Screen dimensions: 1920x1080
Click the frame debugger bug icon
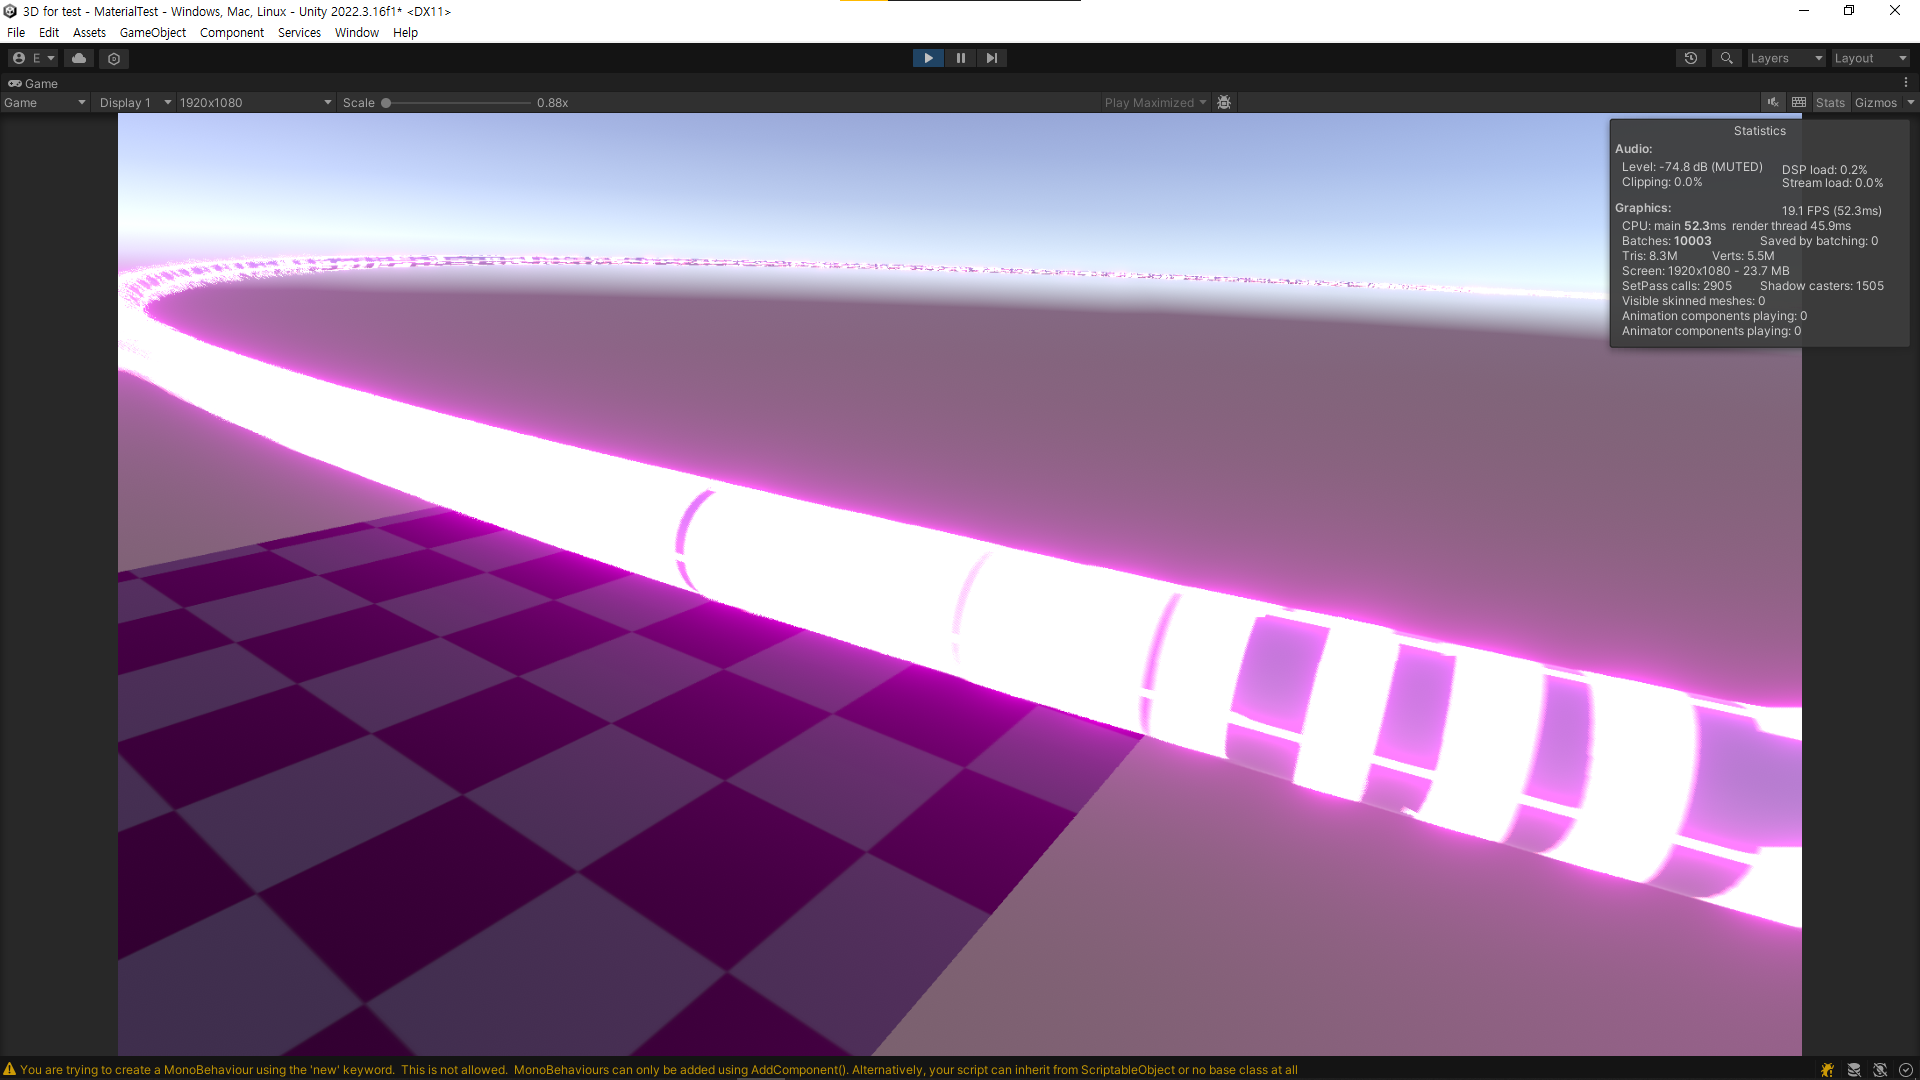pos(1224,102)
